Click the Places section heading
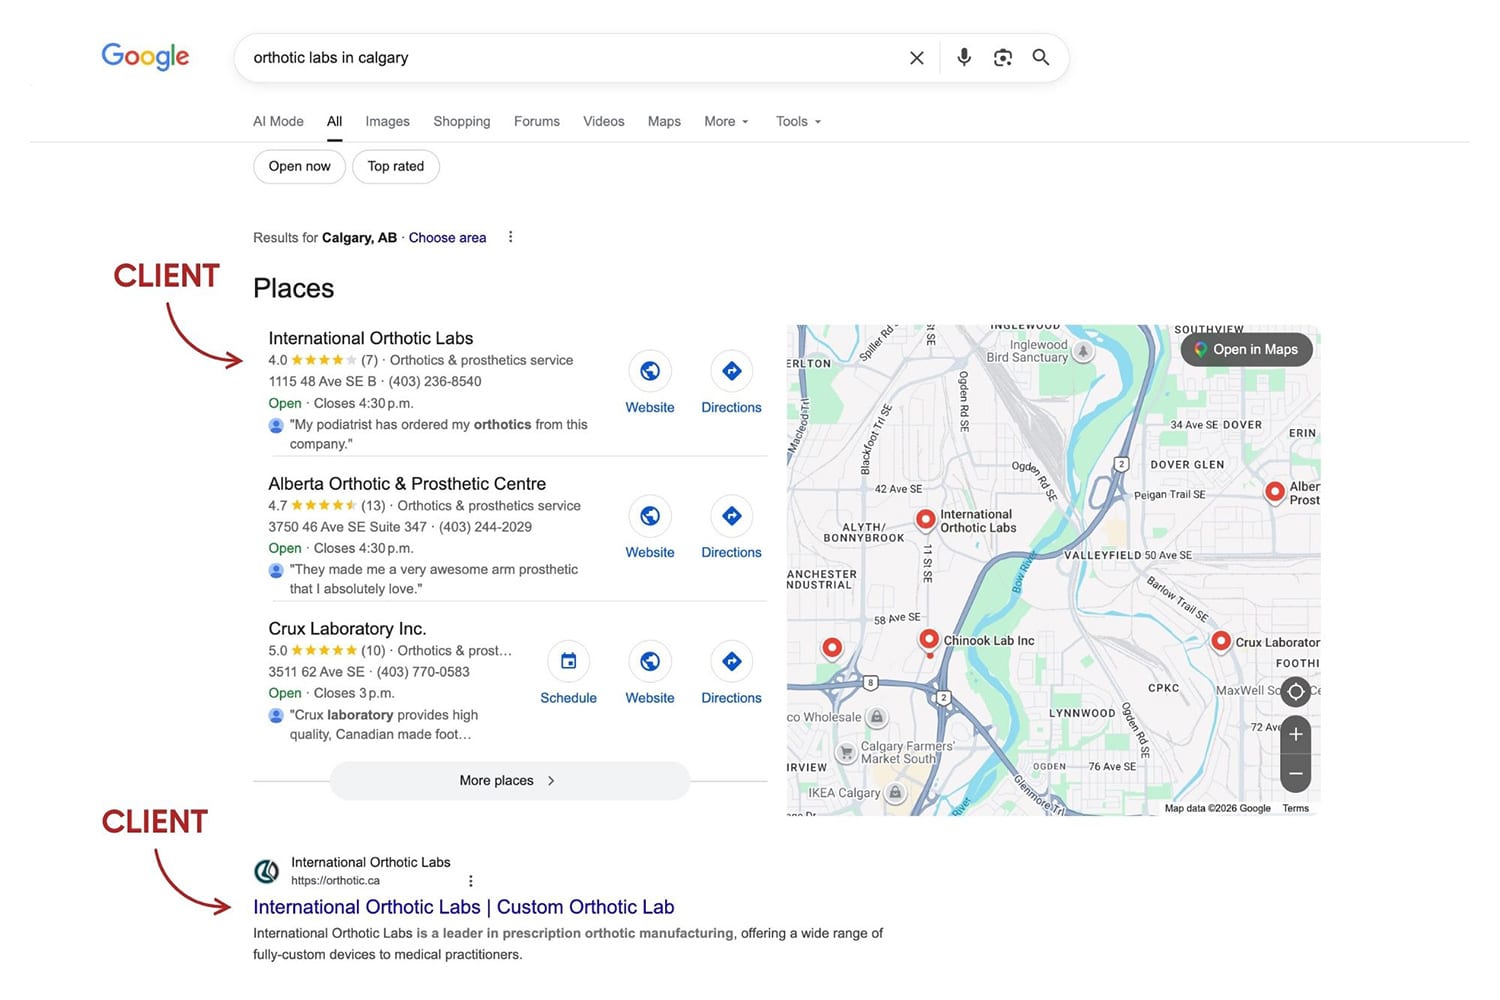 (x=293, y=288)
